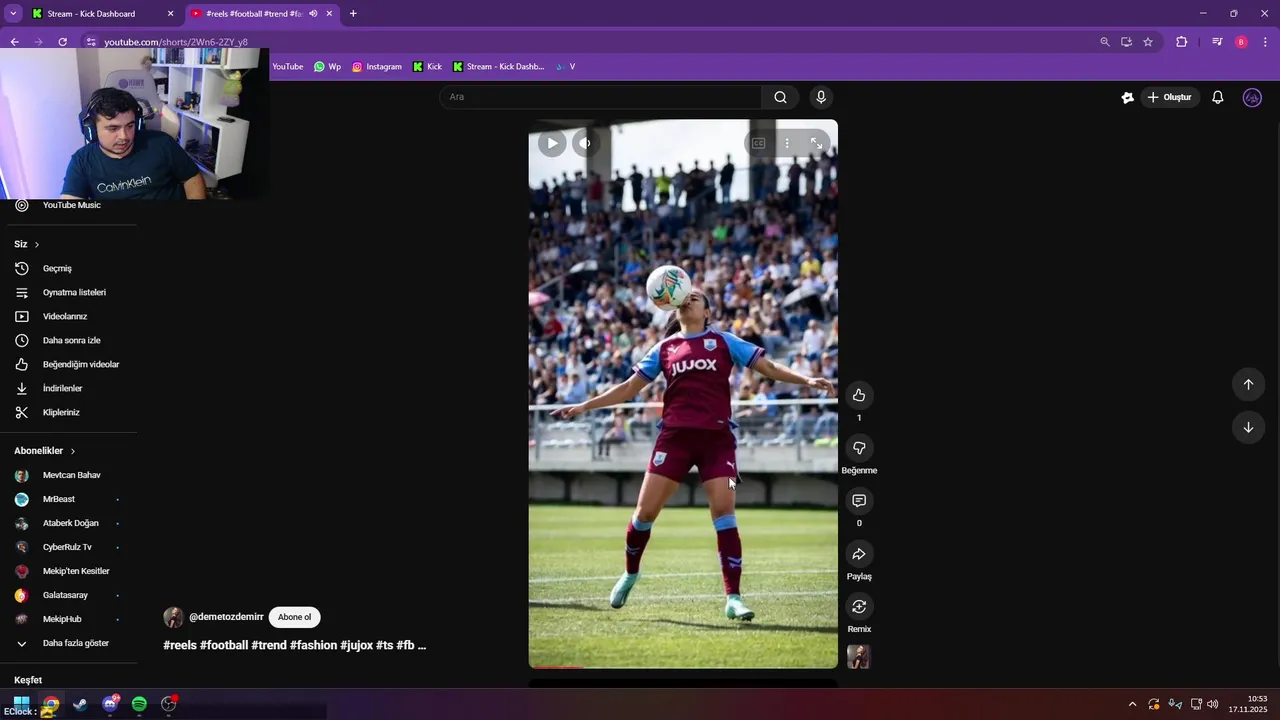The image size is (1280, 720).
Task: Click the sparkle icon beside Oluştur
Action: [x=1127, y=97]
